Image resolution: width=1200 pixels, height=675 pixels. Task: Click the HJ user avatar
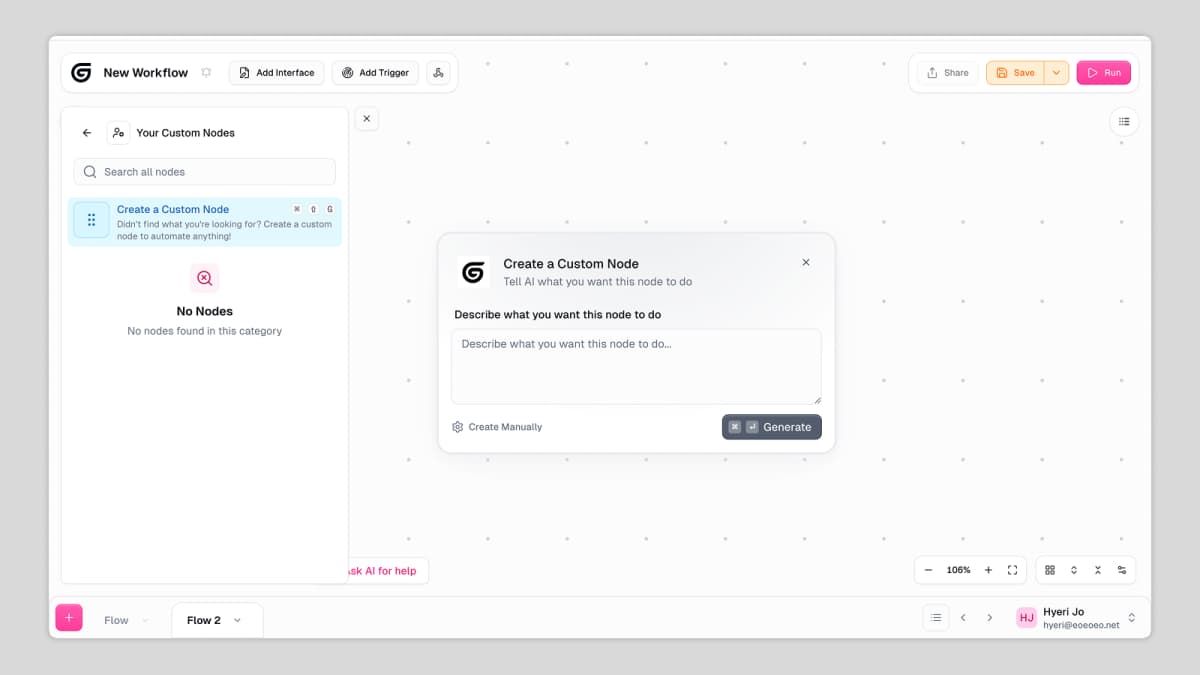point(1027,618)
